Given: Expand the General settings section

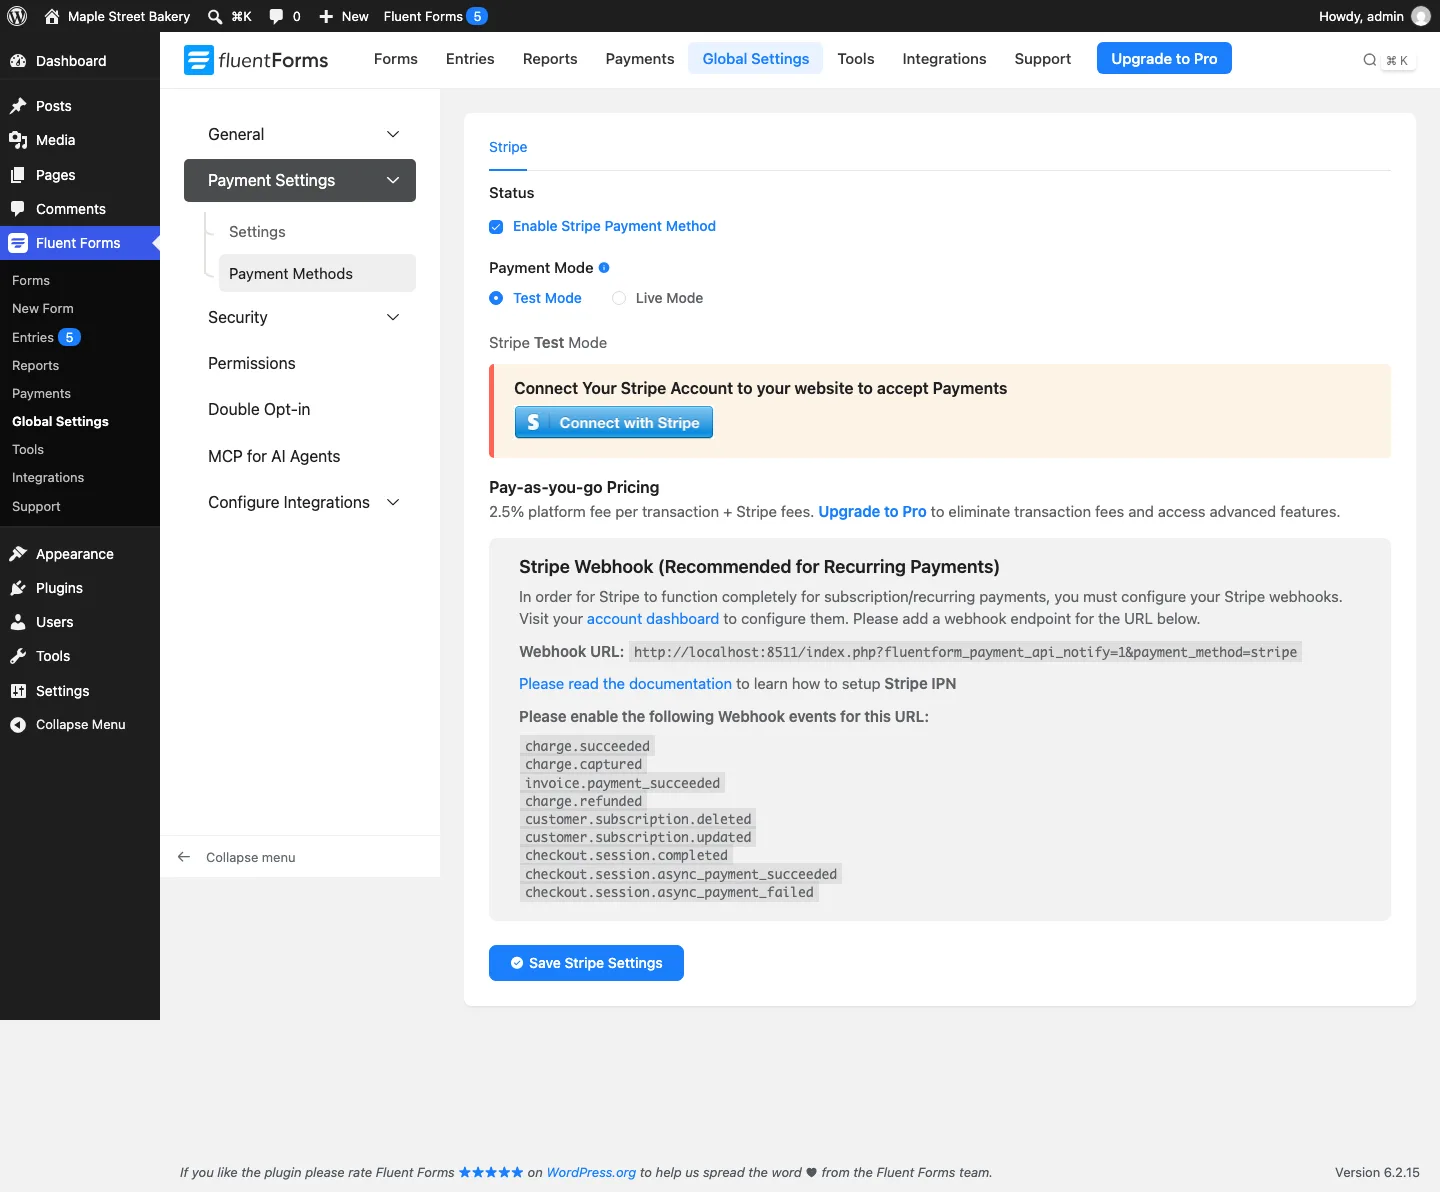Looking at the screenshot, I should [x=300, y=134].
